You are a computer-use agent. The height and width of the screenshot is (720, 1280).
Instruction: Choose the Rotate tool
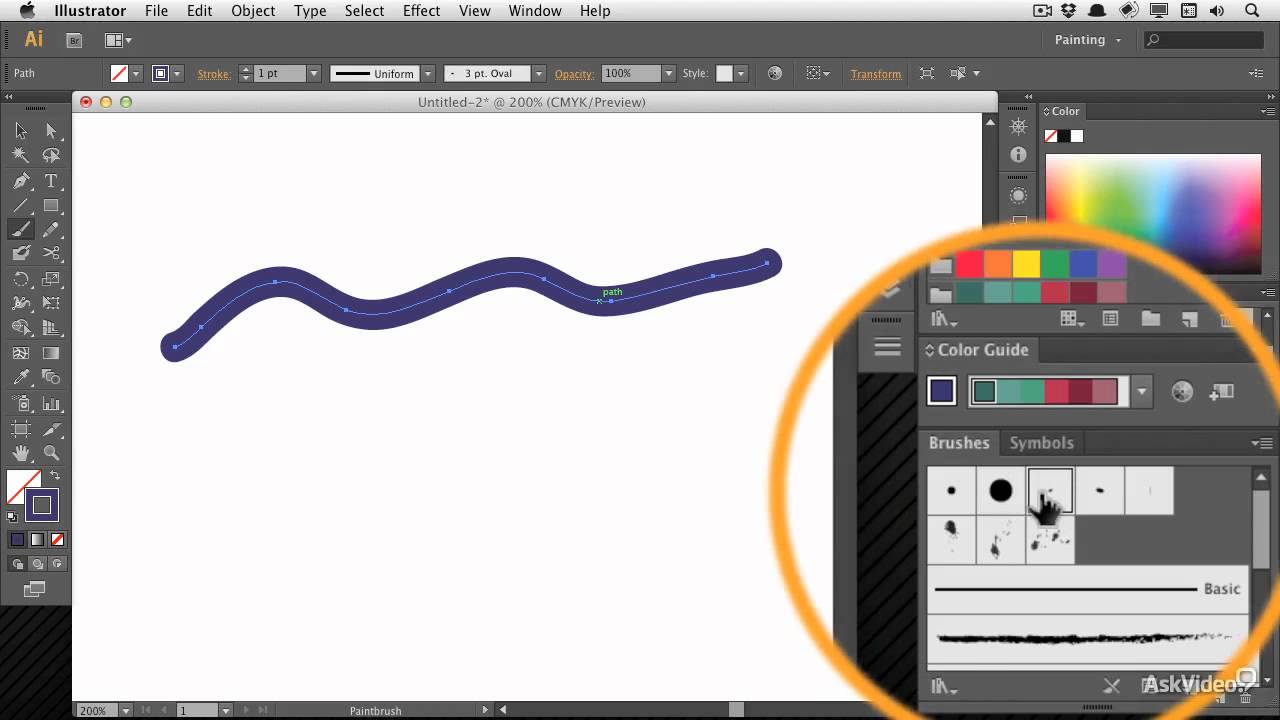[20, 279]
